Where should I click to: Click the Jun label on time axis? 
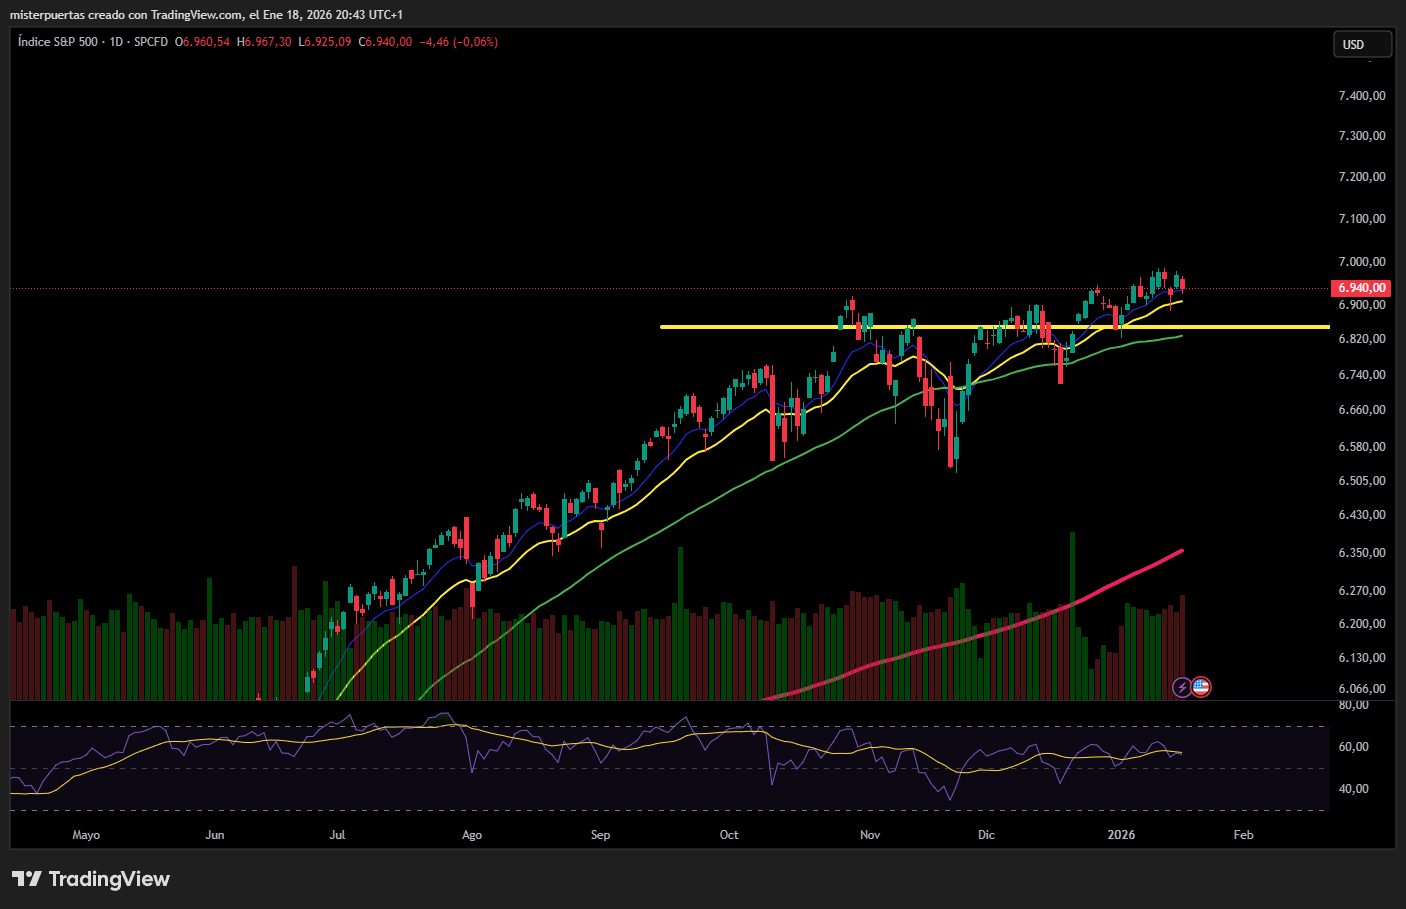click(x=215, y=835)
